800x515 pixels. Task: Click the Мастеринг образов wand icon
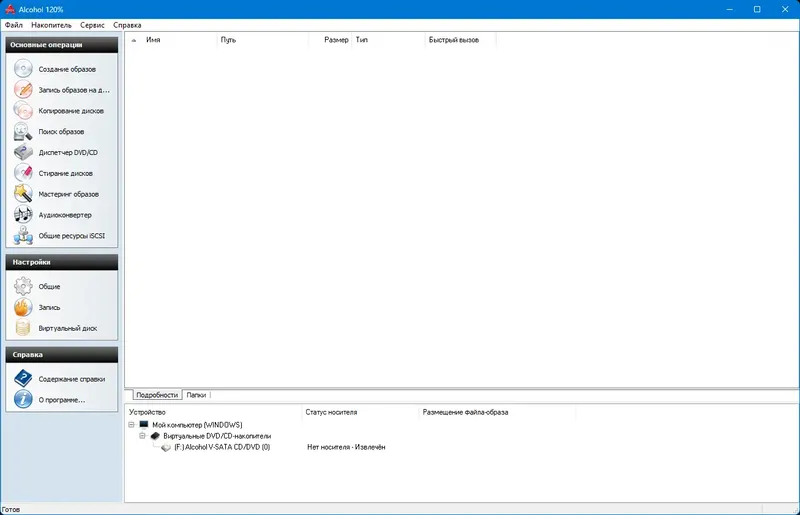pos(23,194)
